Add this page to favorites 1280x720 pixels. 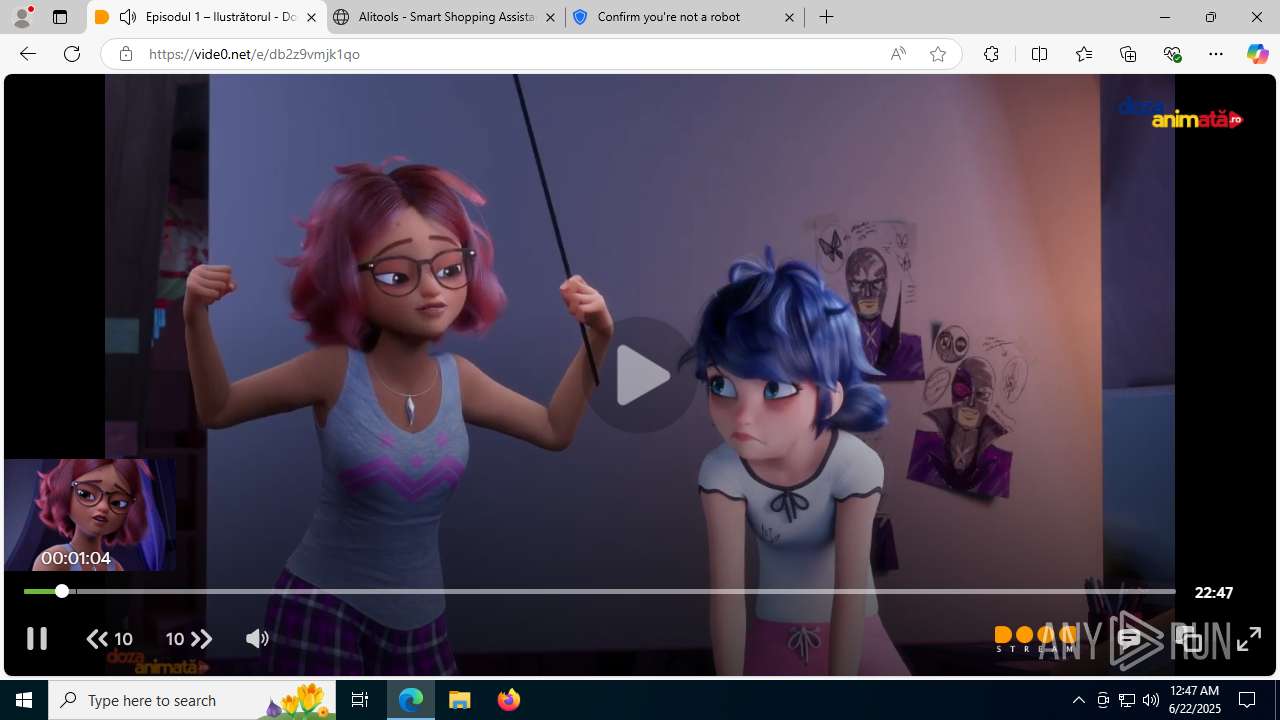coord(937,54)
